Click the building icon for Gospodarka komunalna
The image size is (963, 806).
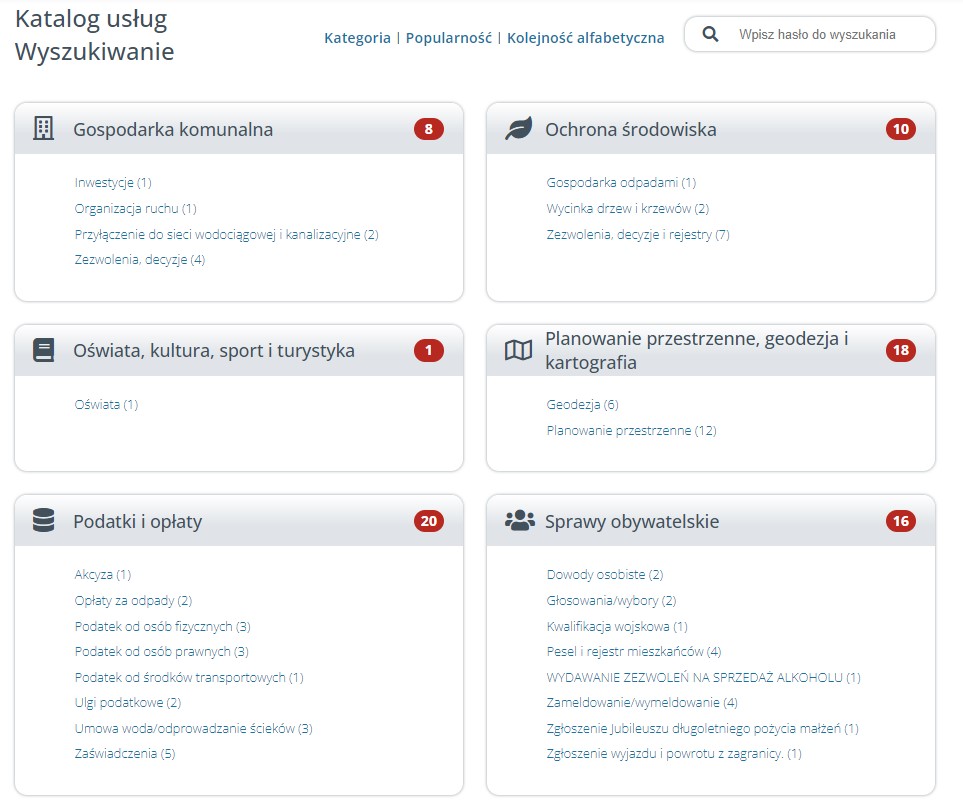[43, 128]
